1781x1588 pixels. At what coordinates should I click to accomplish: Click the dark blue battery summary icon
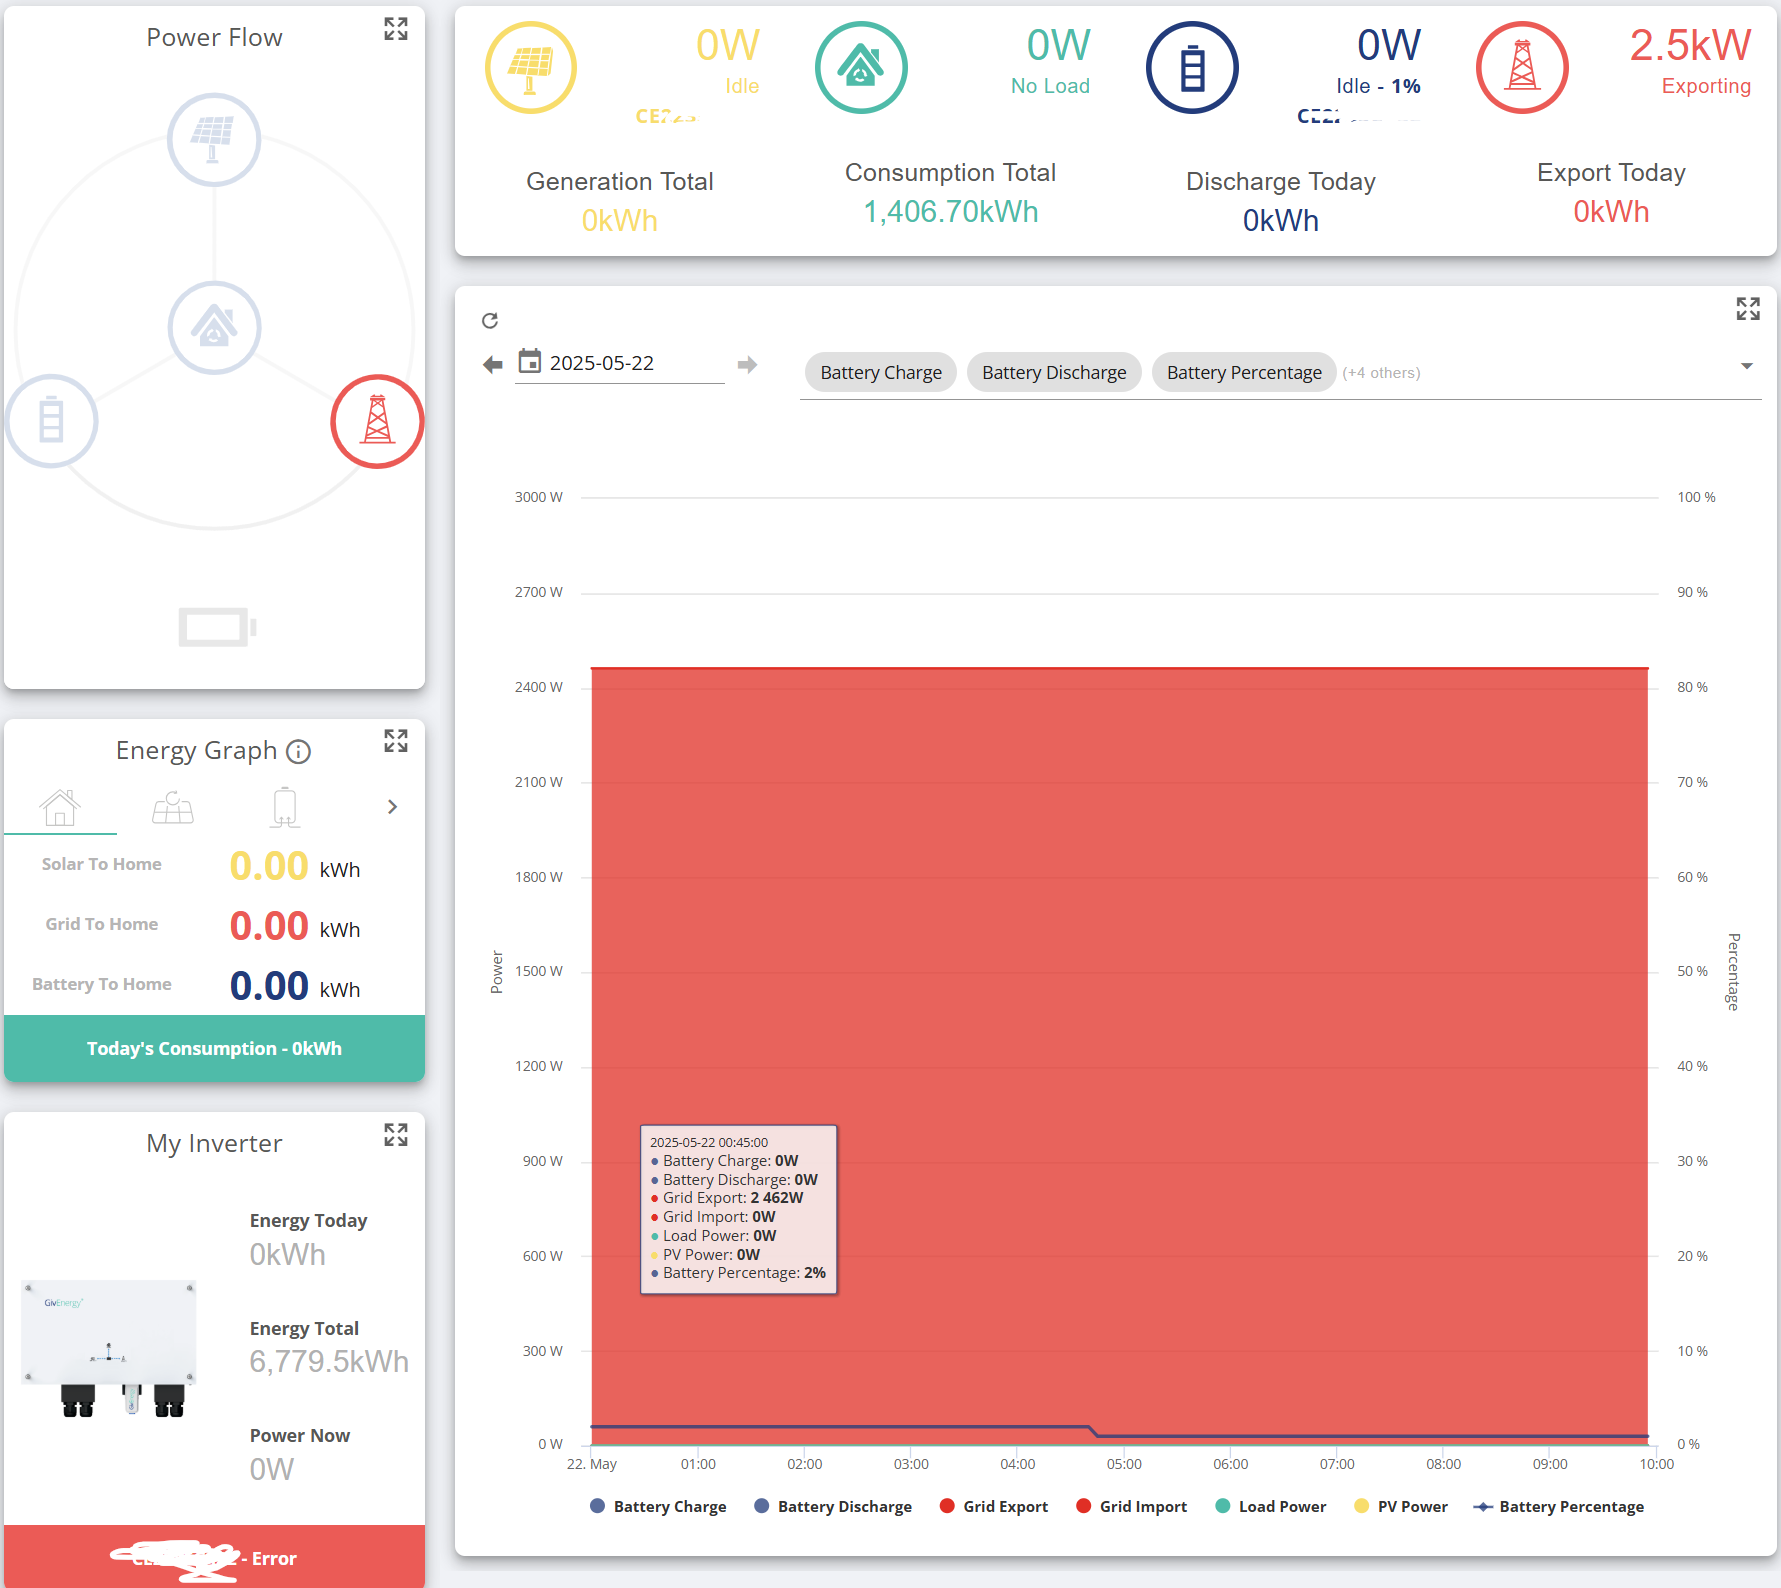[x=1192, y=68]
